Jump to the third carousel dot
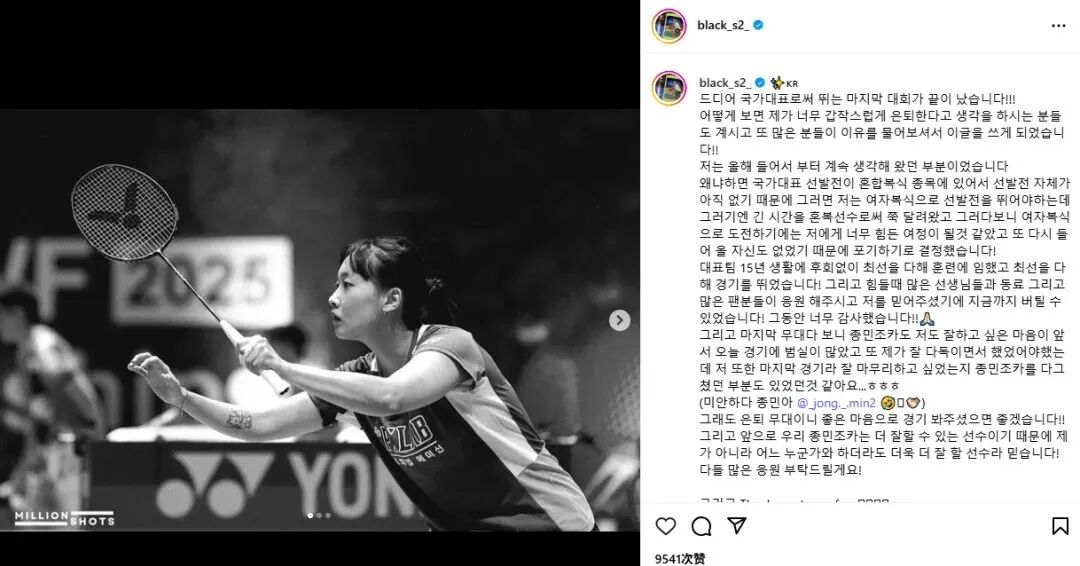1080x566 pixels. (328, 515)
